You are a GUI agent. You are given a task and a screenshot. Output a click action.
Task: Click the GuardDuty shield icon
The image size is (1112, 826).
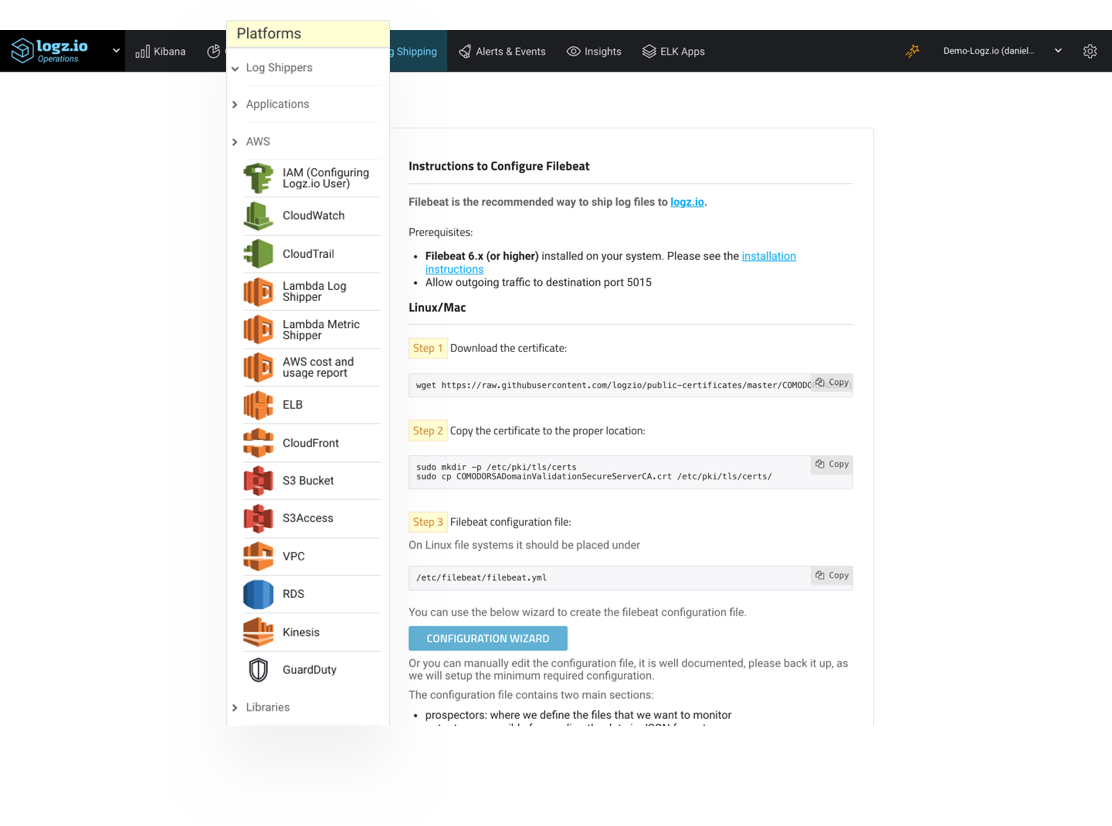[x=258, y=670]
